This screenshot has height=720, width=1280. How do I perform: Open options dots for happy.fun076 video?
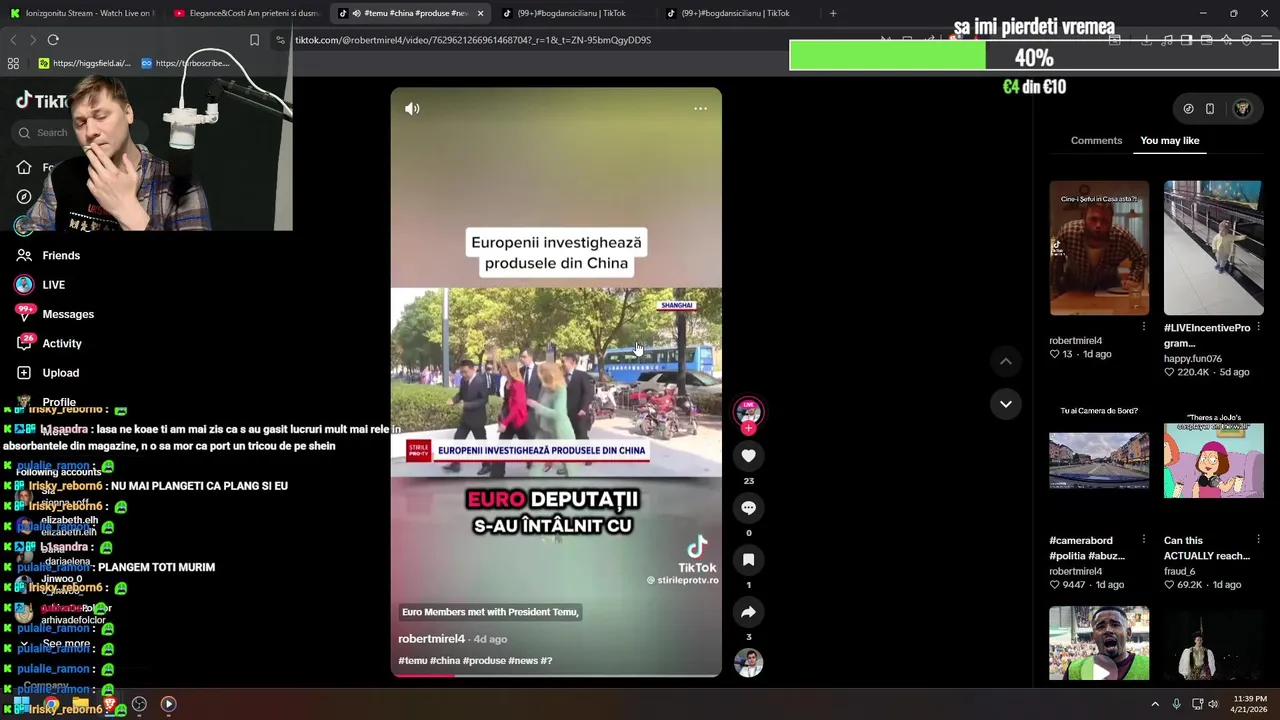(x=1258, y=327)
